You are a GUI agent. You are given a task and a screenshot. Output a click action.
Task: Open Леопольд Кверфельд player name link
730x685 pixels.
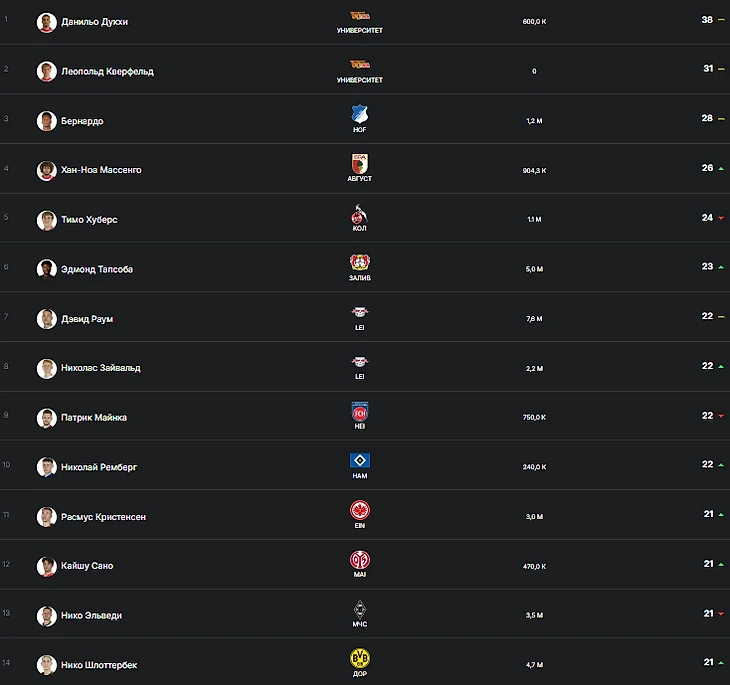pyautogui.click(x=108, y=71)
